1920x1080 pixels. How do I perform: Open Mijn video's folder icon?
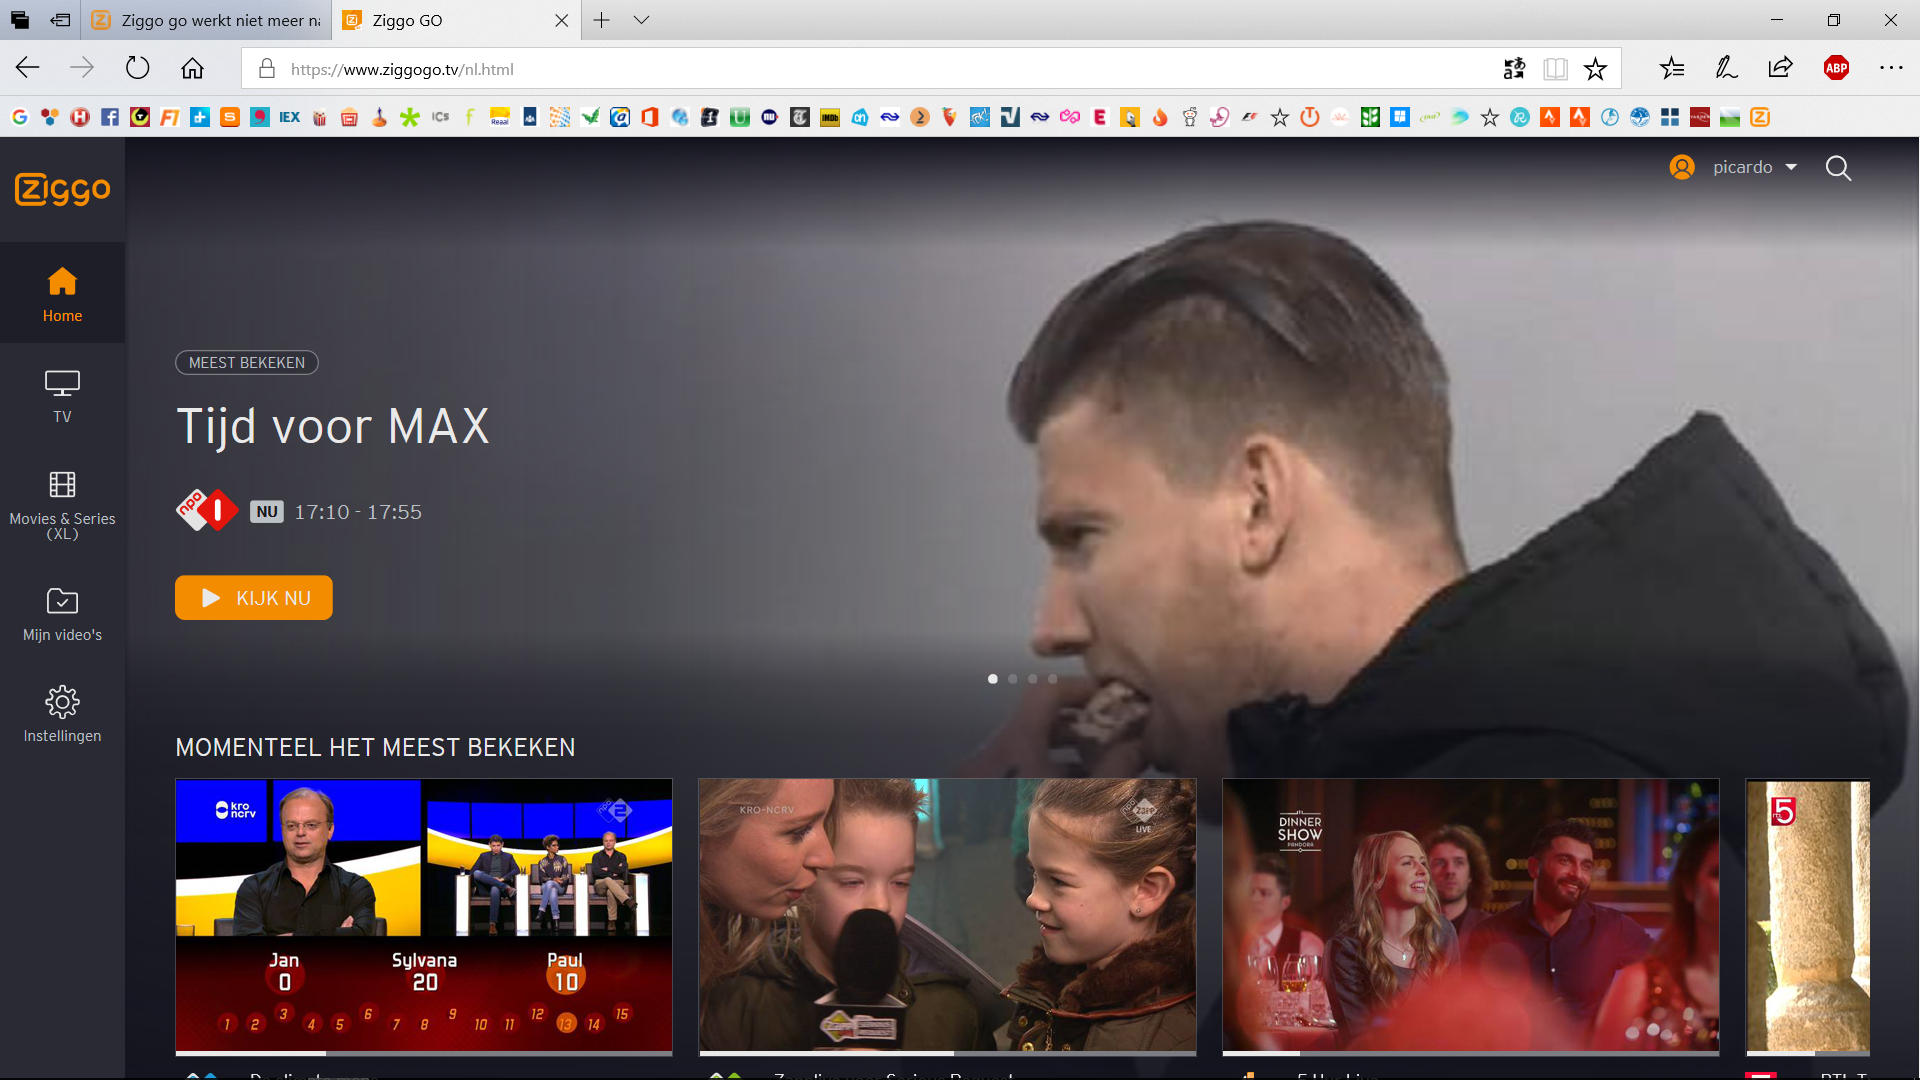click(62, 601)
